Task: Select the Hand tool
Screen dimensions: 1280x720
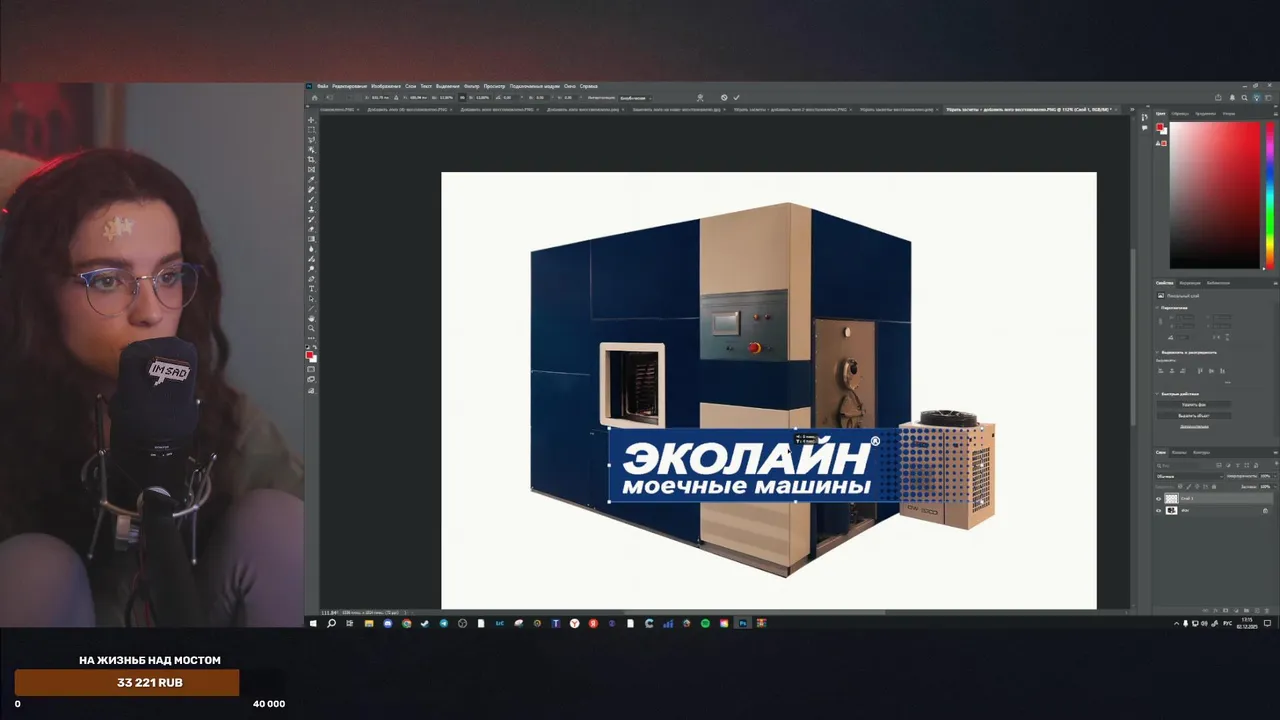Action: click(311, 318)
